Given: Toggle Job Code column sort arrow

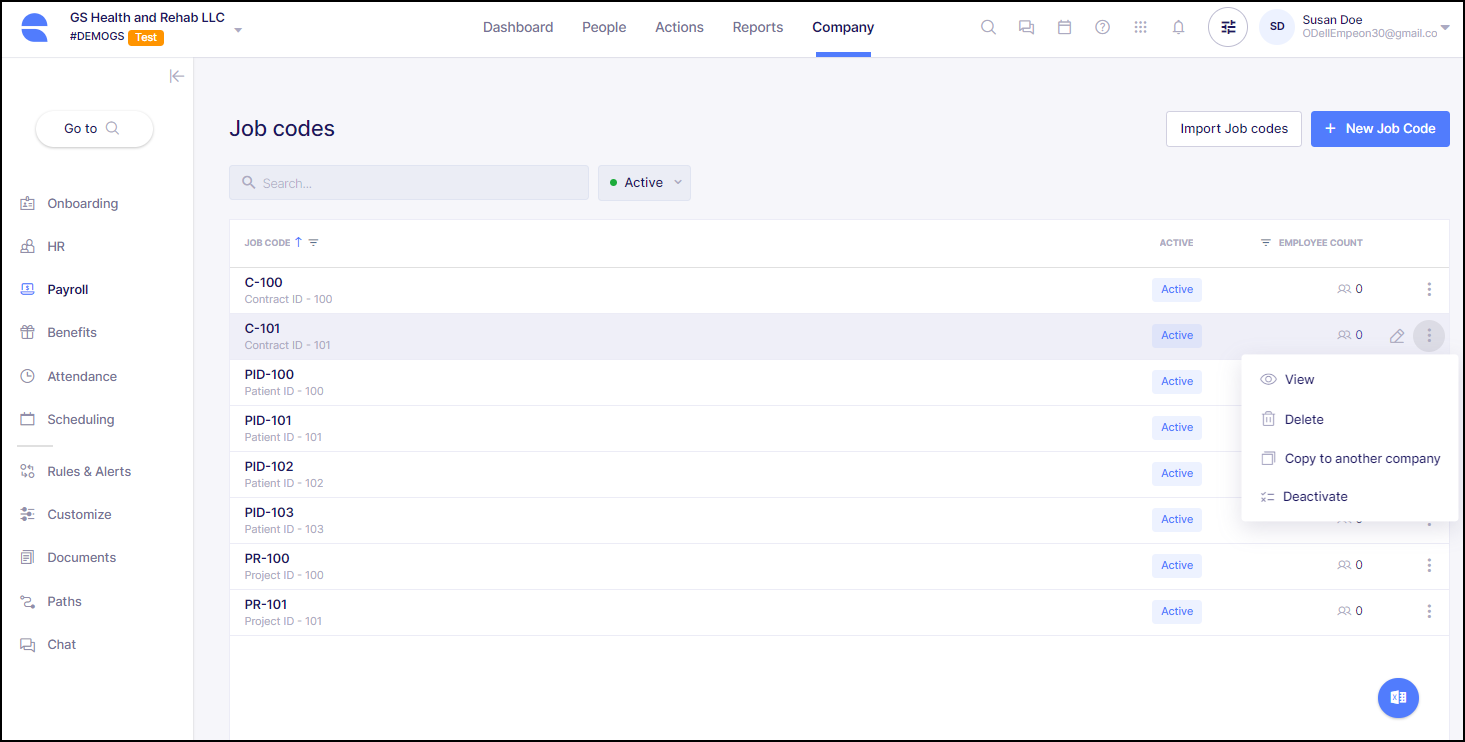Looking at the screenshot, I should point(298,243).
